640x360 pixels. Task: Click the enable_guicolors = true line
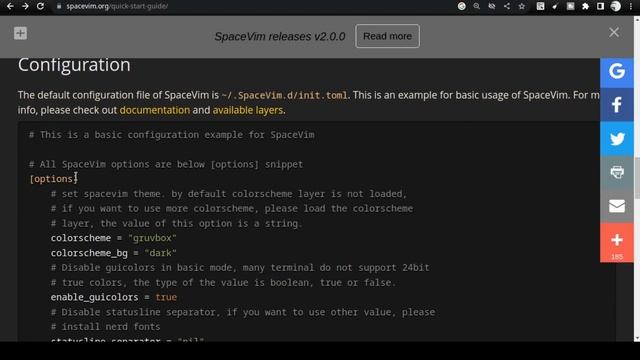[x=113, y=297]
